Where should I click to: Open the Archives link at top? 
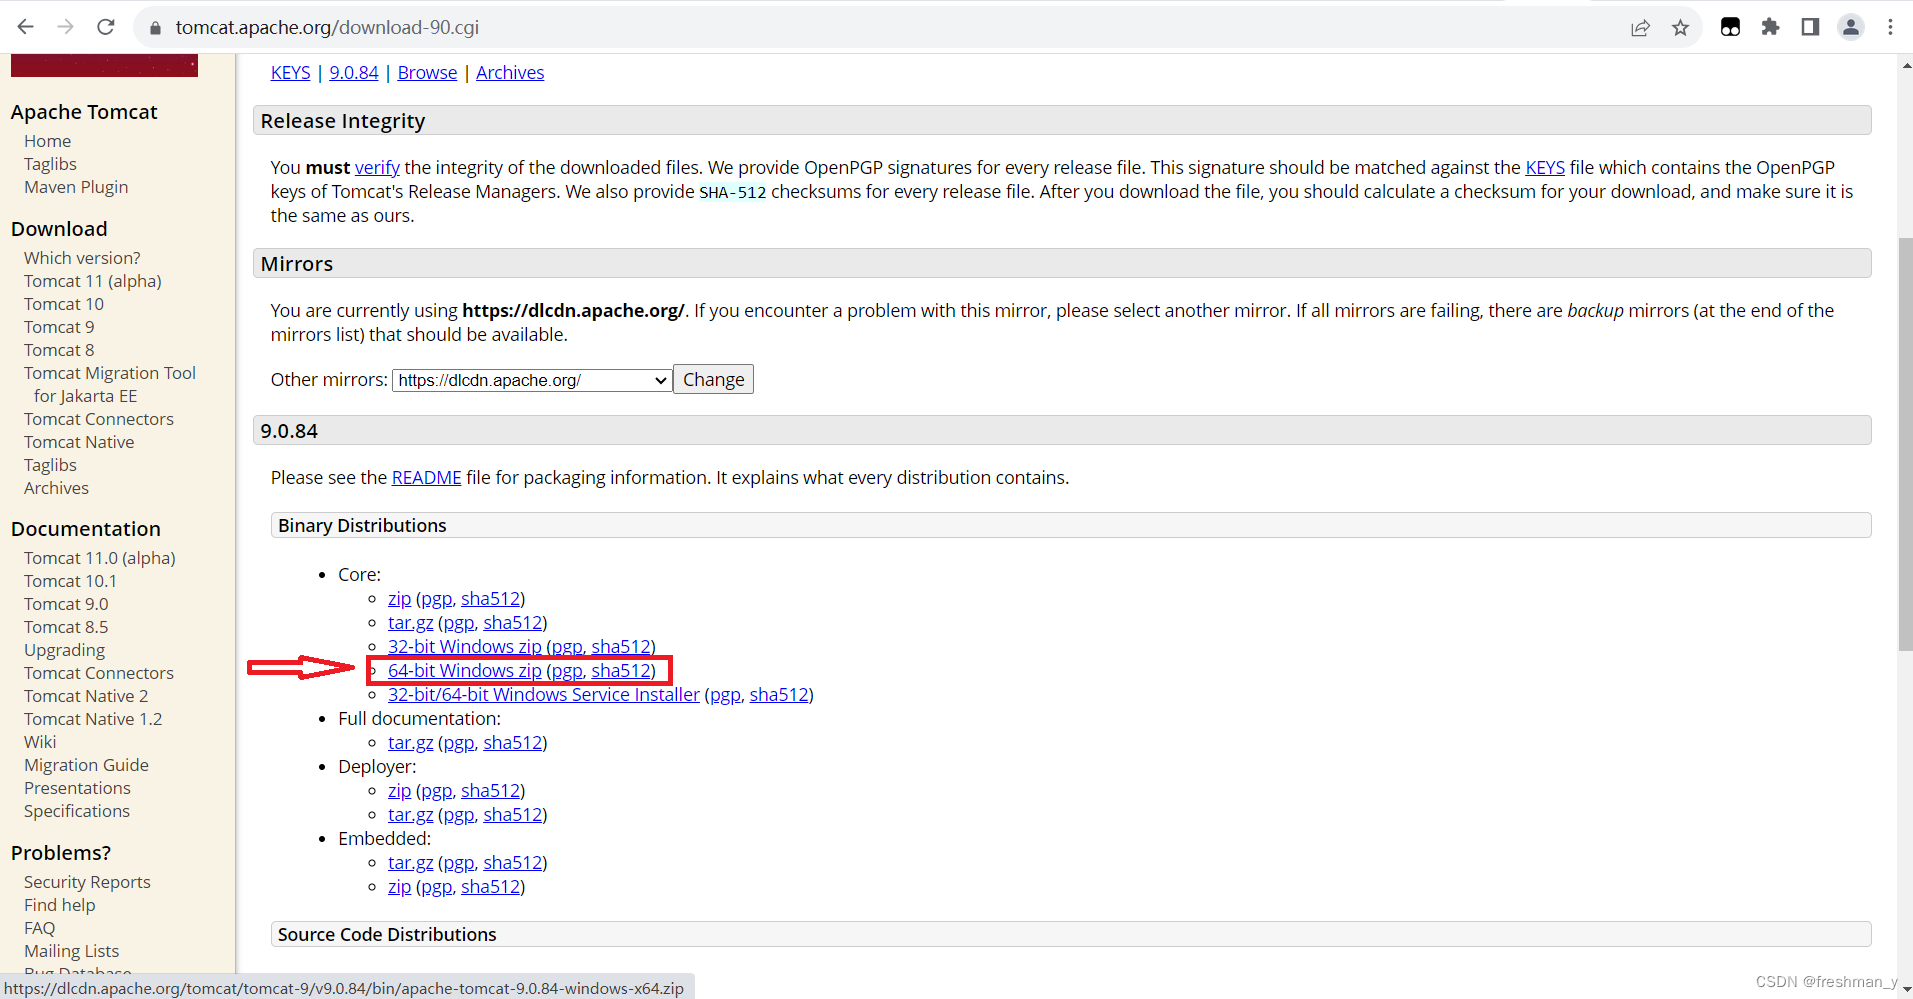pos(510,72)
